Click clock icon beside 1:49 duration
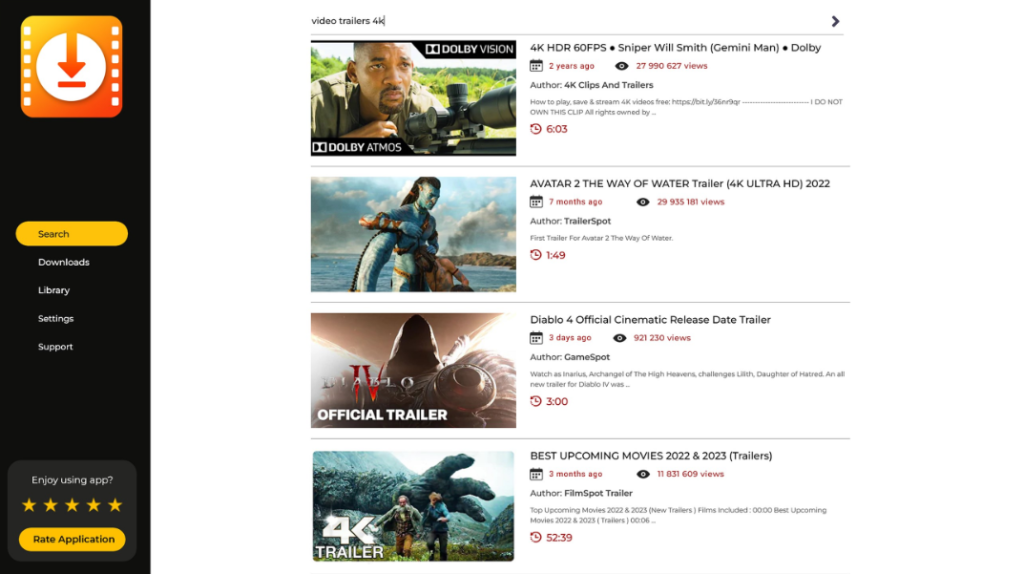This screenshot has width=1024, height=574. point(536,255)
